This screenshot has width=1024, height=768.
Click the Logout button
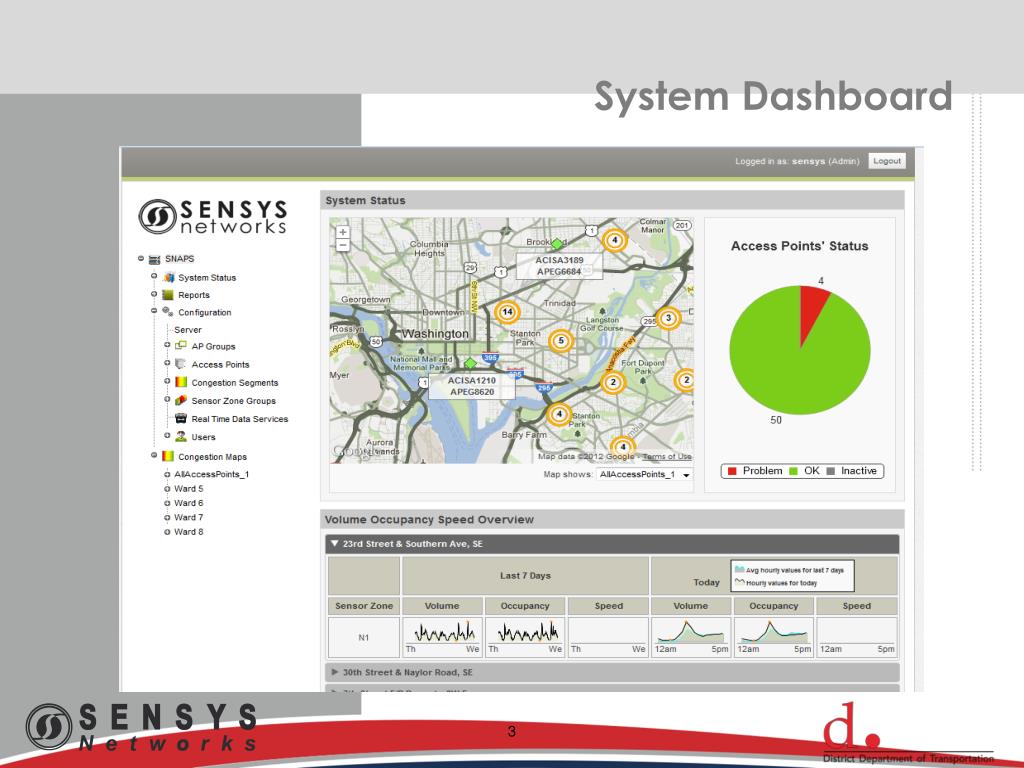(x=887, y=161)
